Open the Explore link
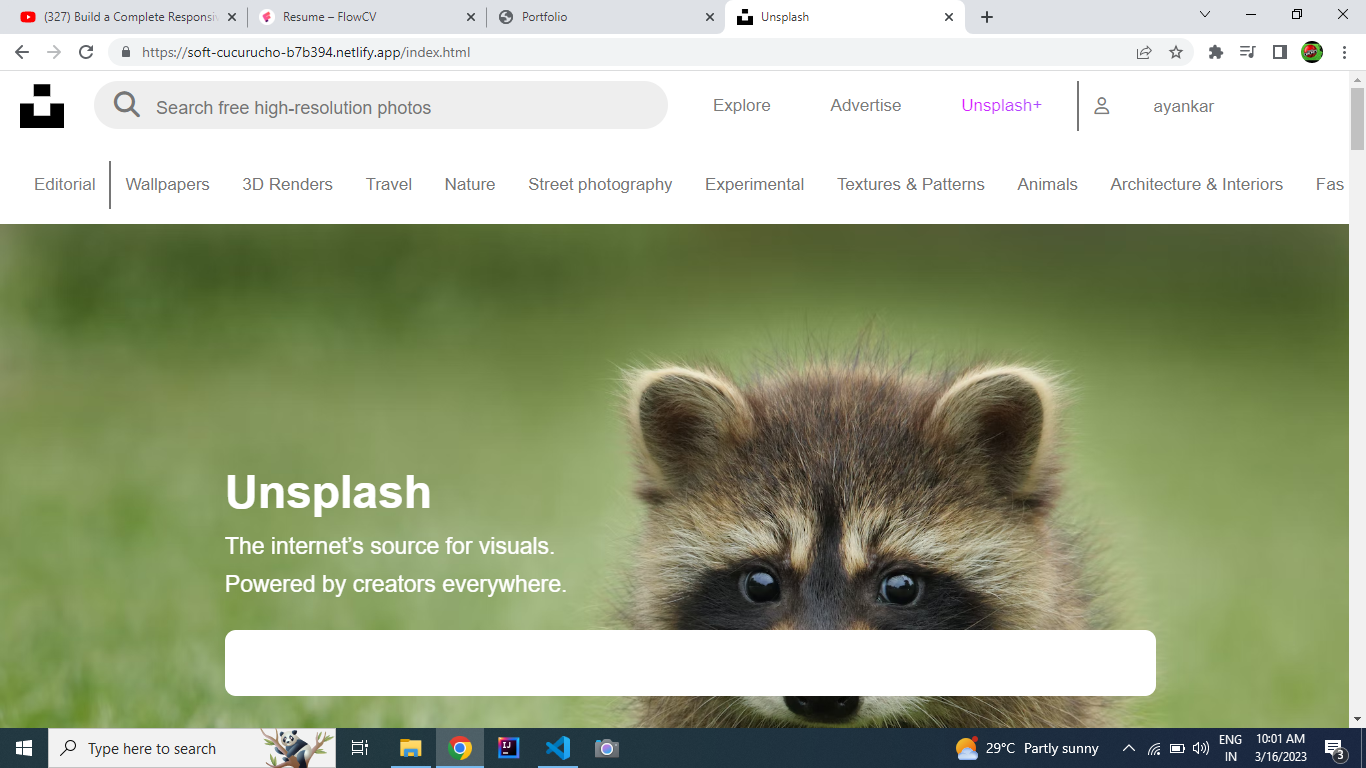This screenshot has width=1366, height=768. pos(741,106)
